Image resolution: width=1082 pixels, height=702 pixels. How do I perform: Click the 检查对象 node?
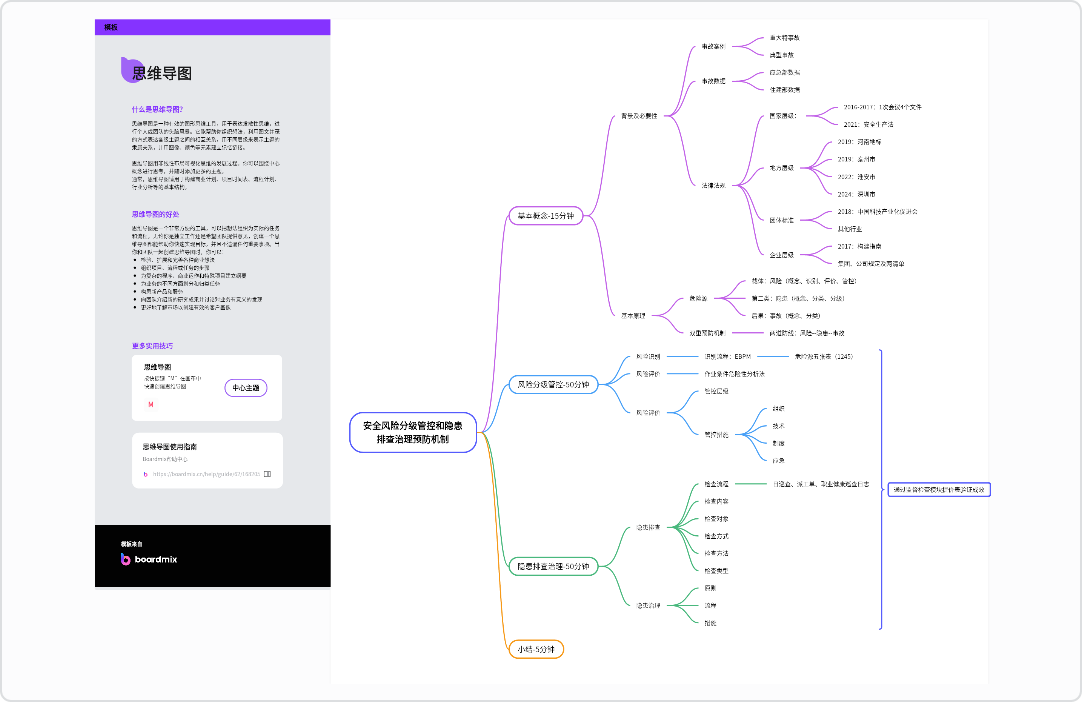(x=716, y=518)
